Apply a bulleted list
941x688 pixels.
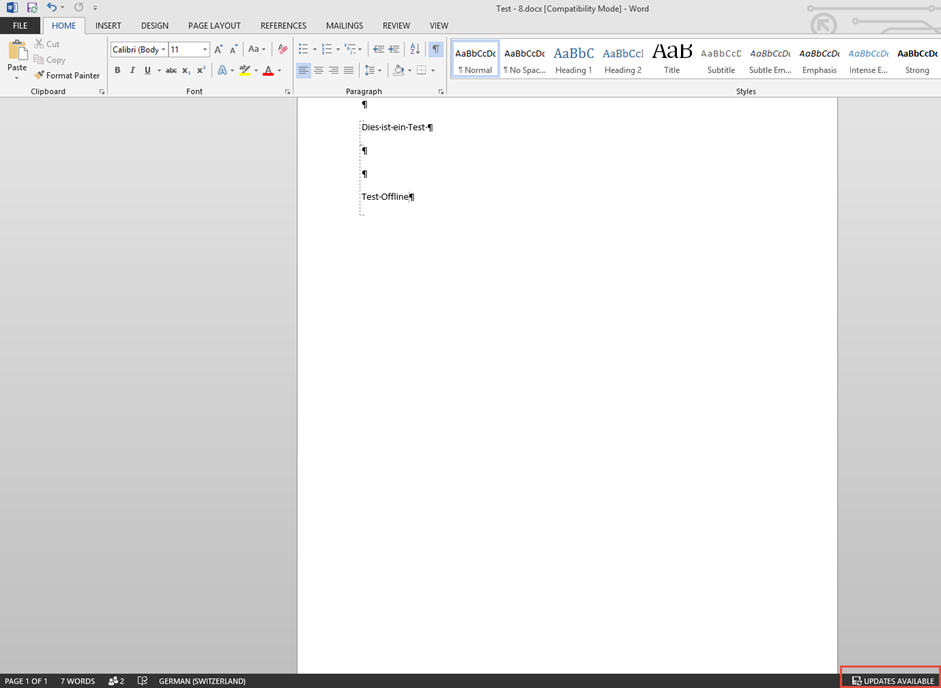click(304, 49)
